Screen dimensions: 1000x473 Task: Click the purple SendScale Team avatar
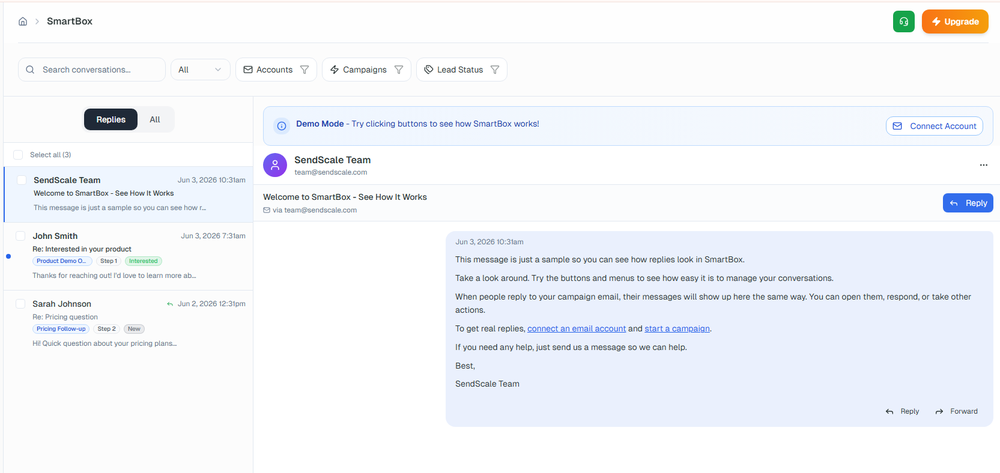click(x=275, y=165)
